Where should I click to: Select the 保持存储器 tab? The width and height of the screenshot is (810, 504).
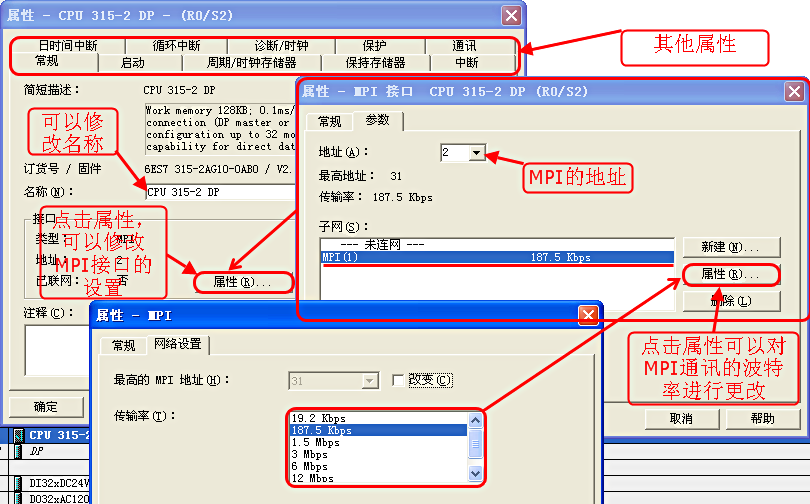pos(376,63)
